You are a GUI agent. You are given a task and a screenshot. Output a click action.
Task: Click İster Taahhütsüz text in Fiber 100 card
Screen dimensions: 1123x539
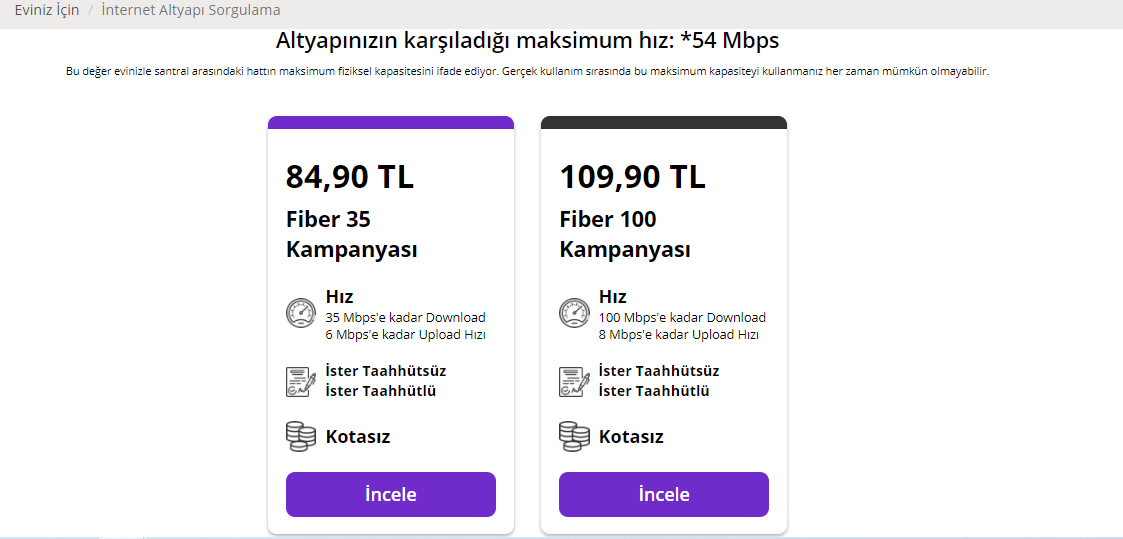[x=659, y=371]
